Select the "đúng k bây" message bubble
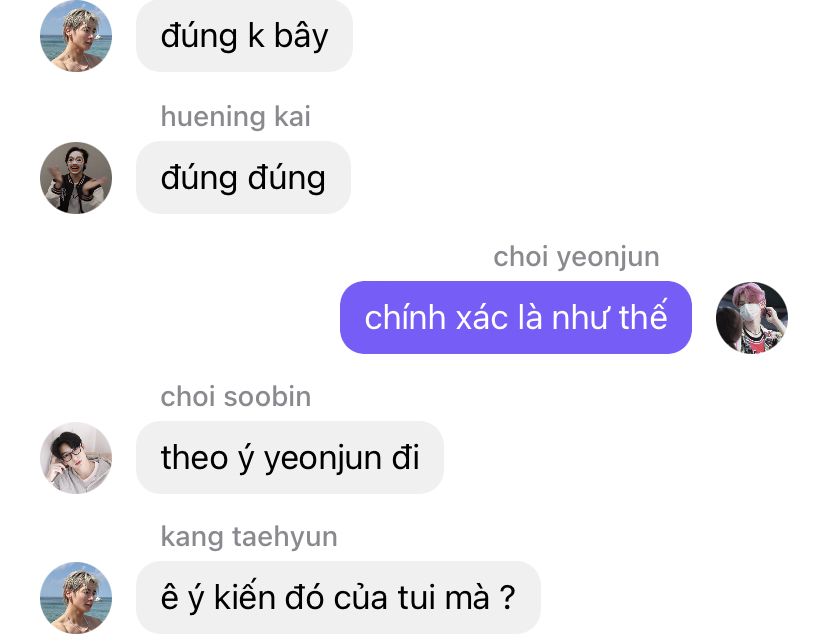Viewport: 828px width, 643px height. click(x=244, y=36)
